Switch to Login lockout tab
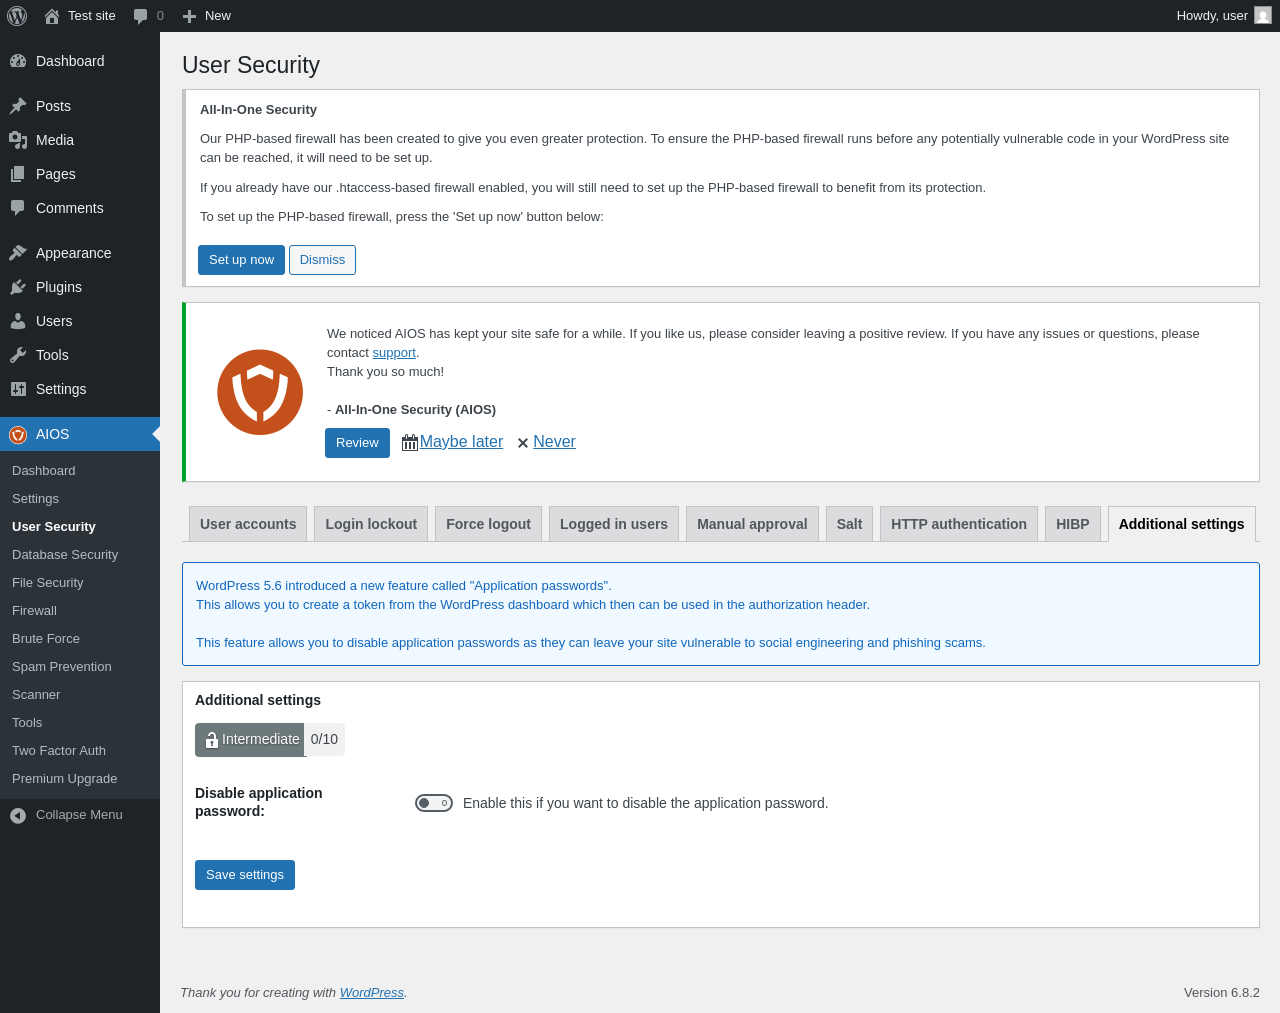1280x1013 pixels. pyautogui.click(x=371, y=524)
